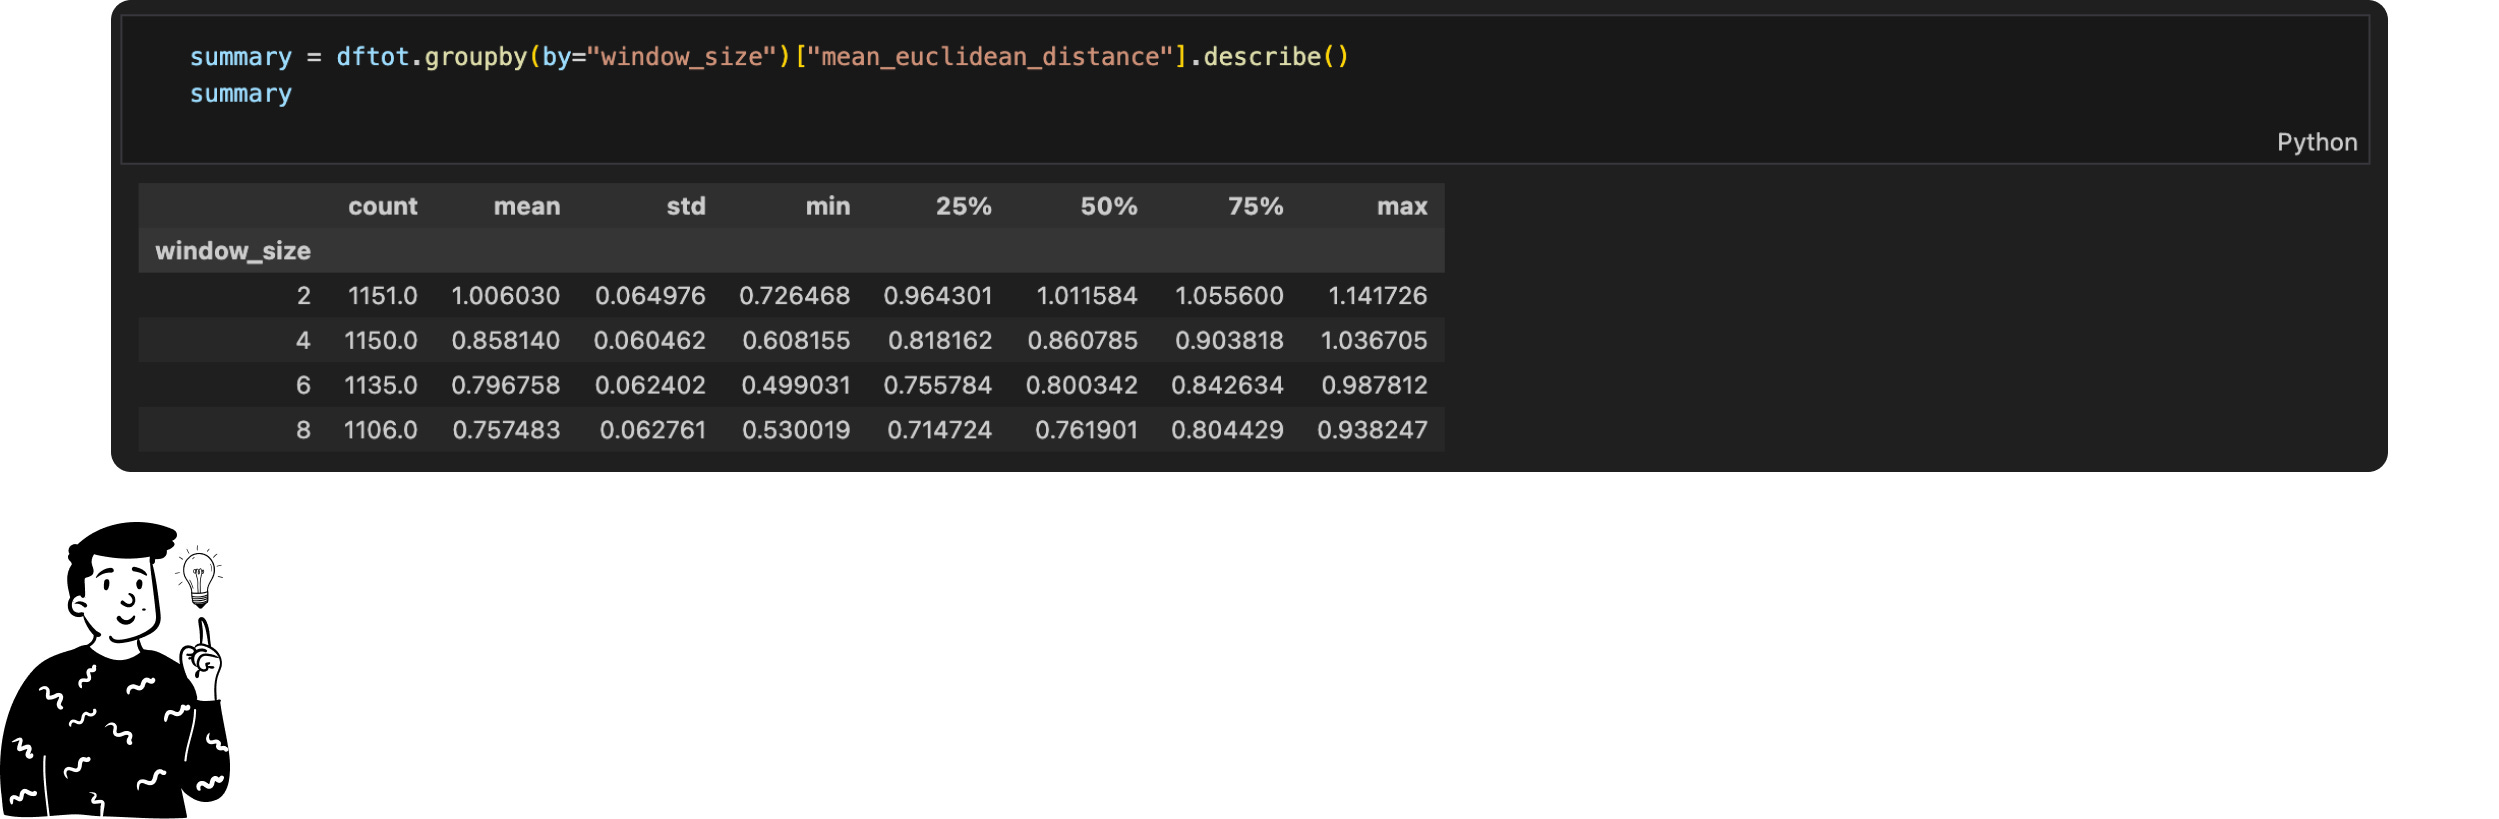
Task: Click the second-line 'summary' in code cell
Action: point(241,94)
